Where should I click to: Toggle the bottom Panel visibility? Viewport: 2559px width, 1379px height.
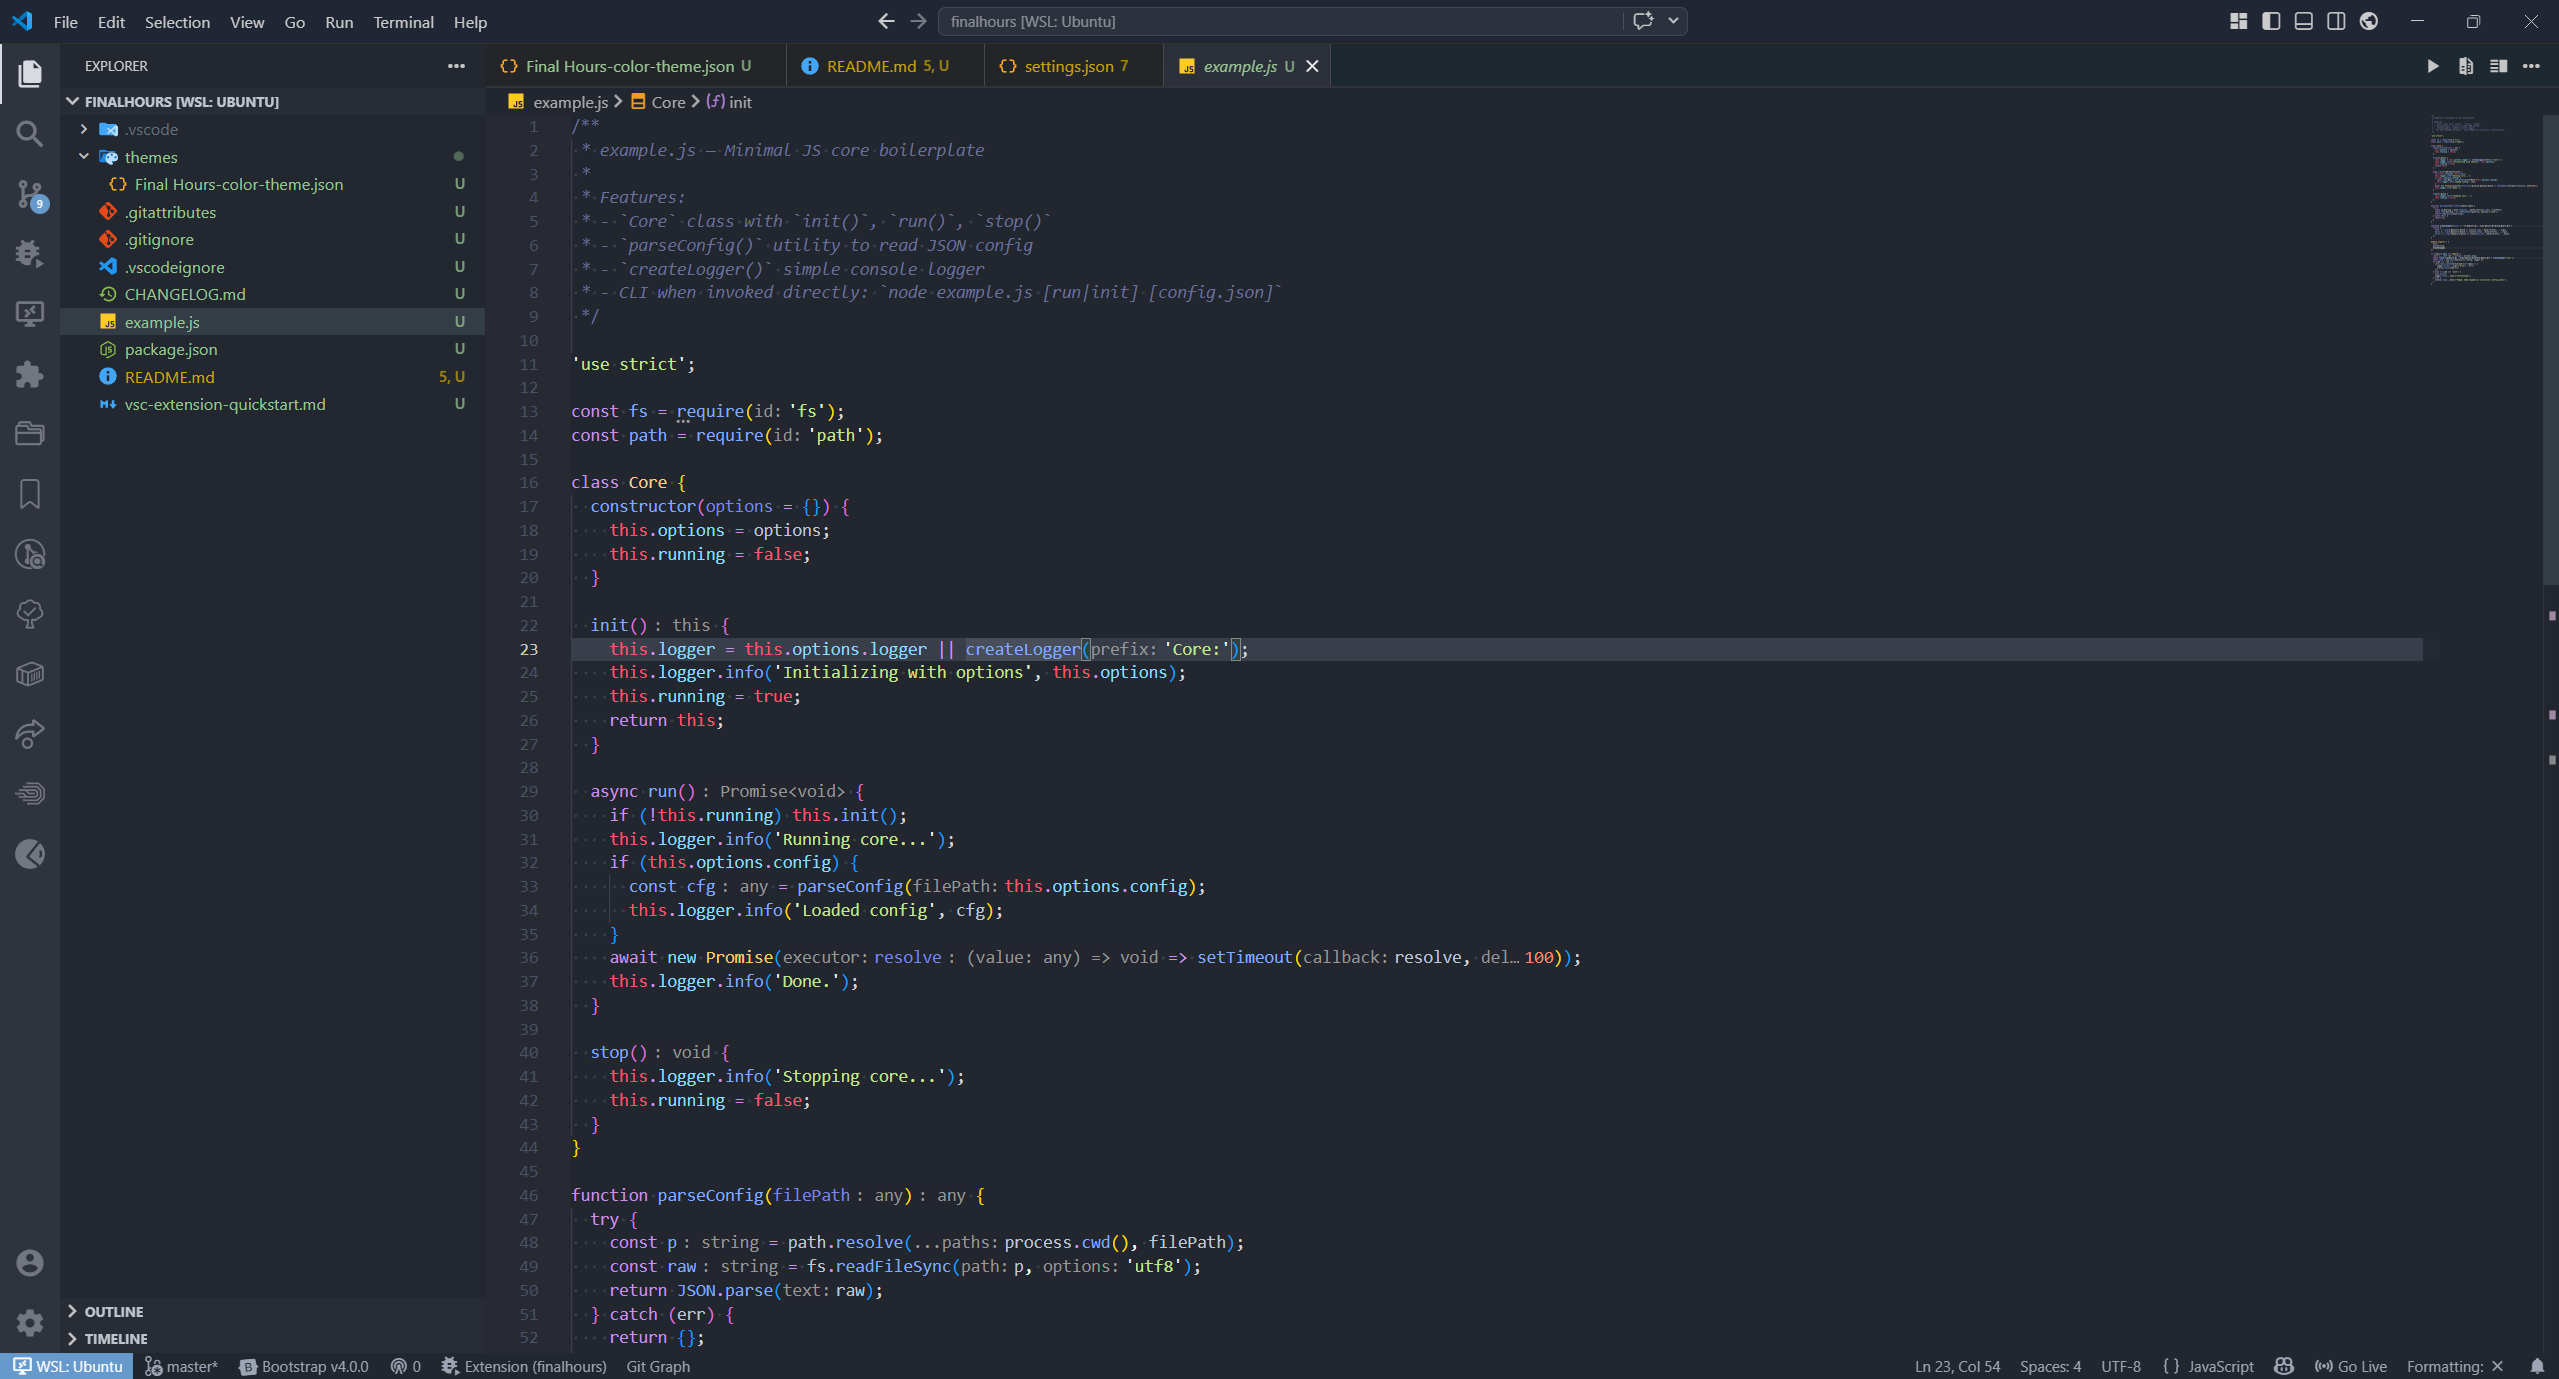pos(2303,21)
